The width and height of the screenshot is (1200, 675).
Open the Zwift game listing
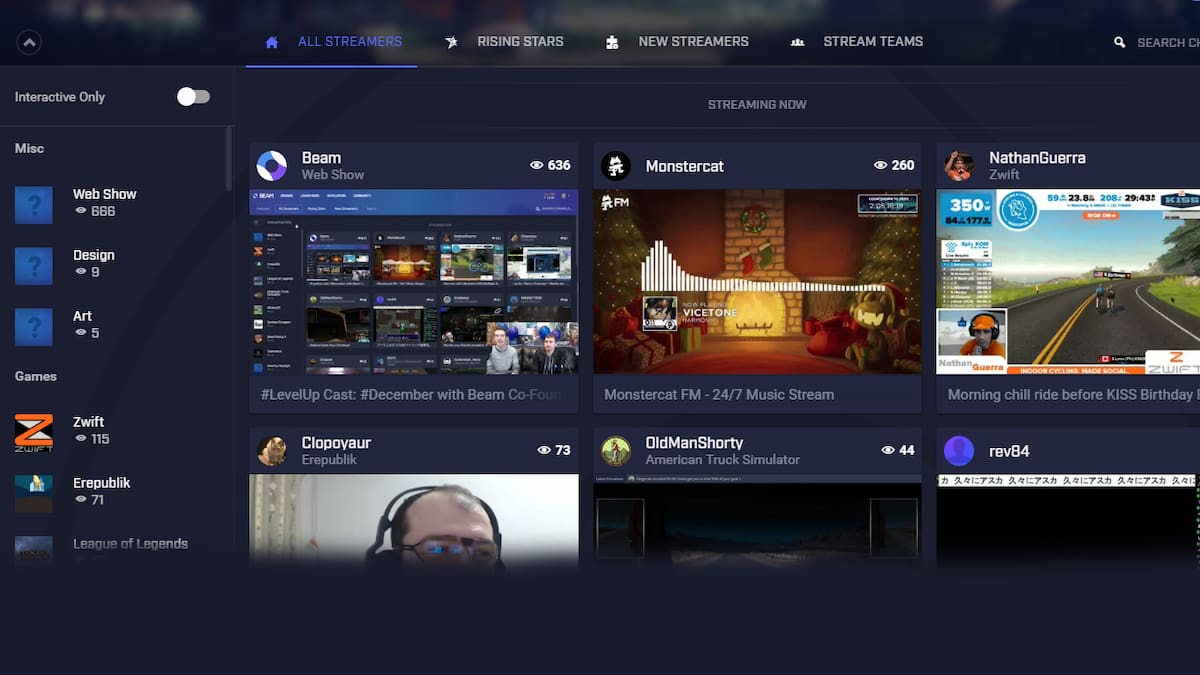116,431
